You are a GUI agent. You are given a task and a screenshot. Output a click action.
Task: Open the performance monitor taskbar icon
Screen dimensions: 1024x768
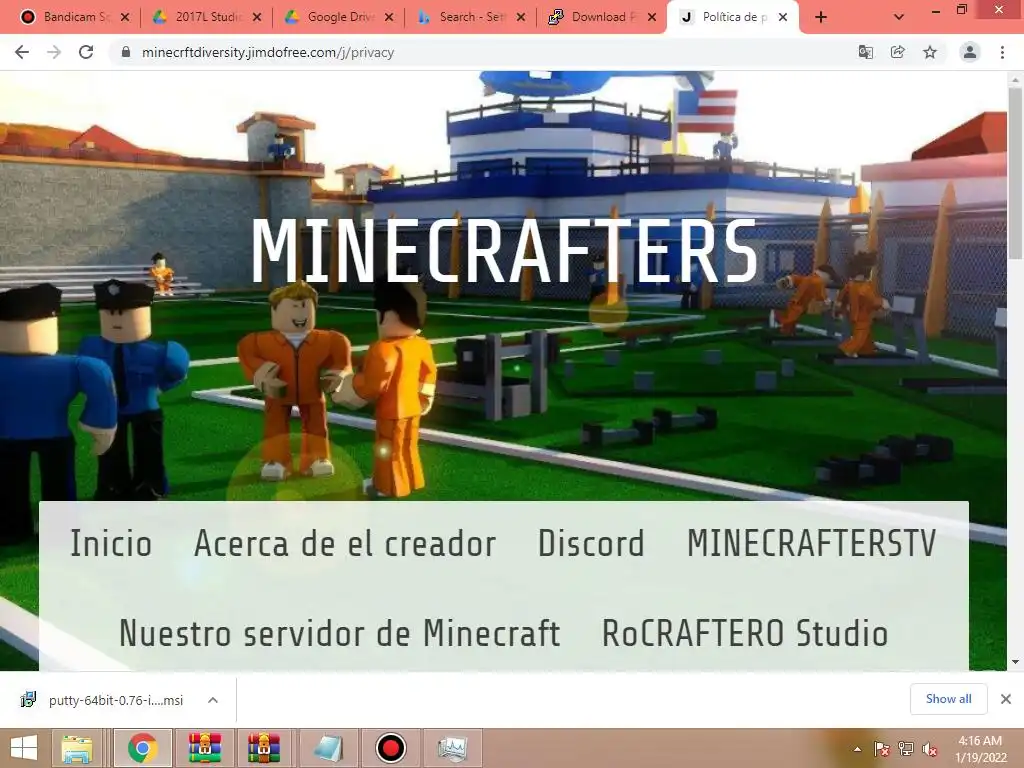452,748
